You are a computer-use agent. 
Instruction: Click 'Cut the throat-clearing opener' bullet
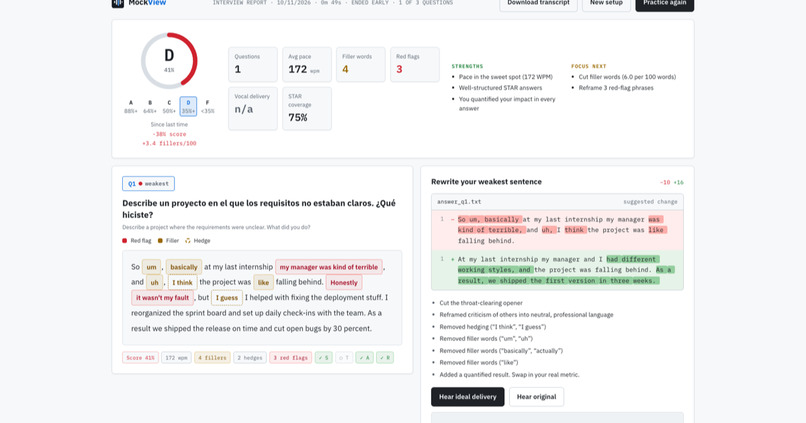[x=481, y=303]
